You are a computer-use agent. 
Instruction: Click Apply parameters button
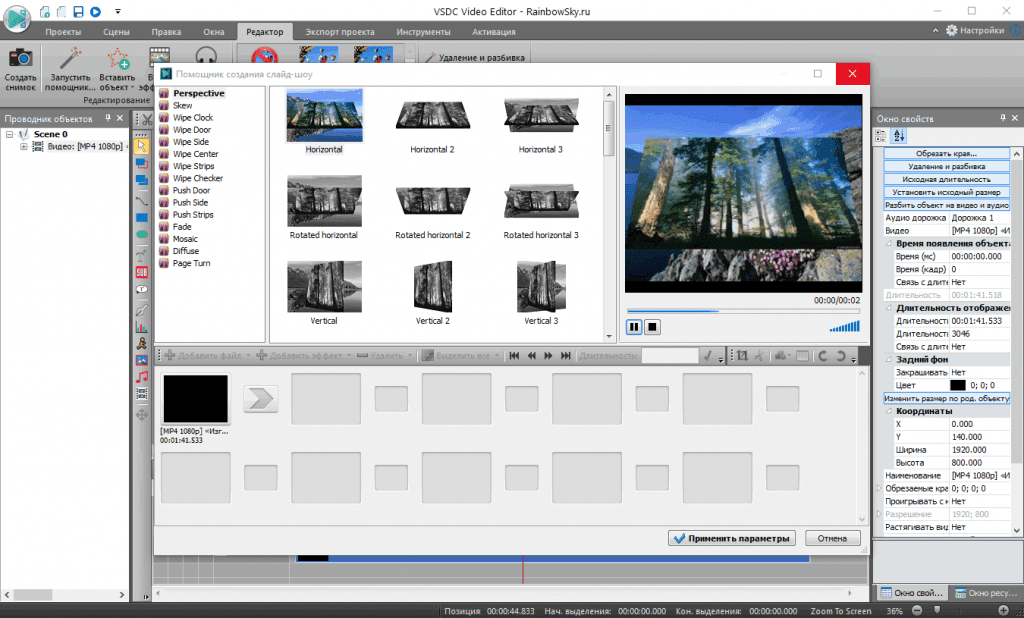click(731, 538)
